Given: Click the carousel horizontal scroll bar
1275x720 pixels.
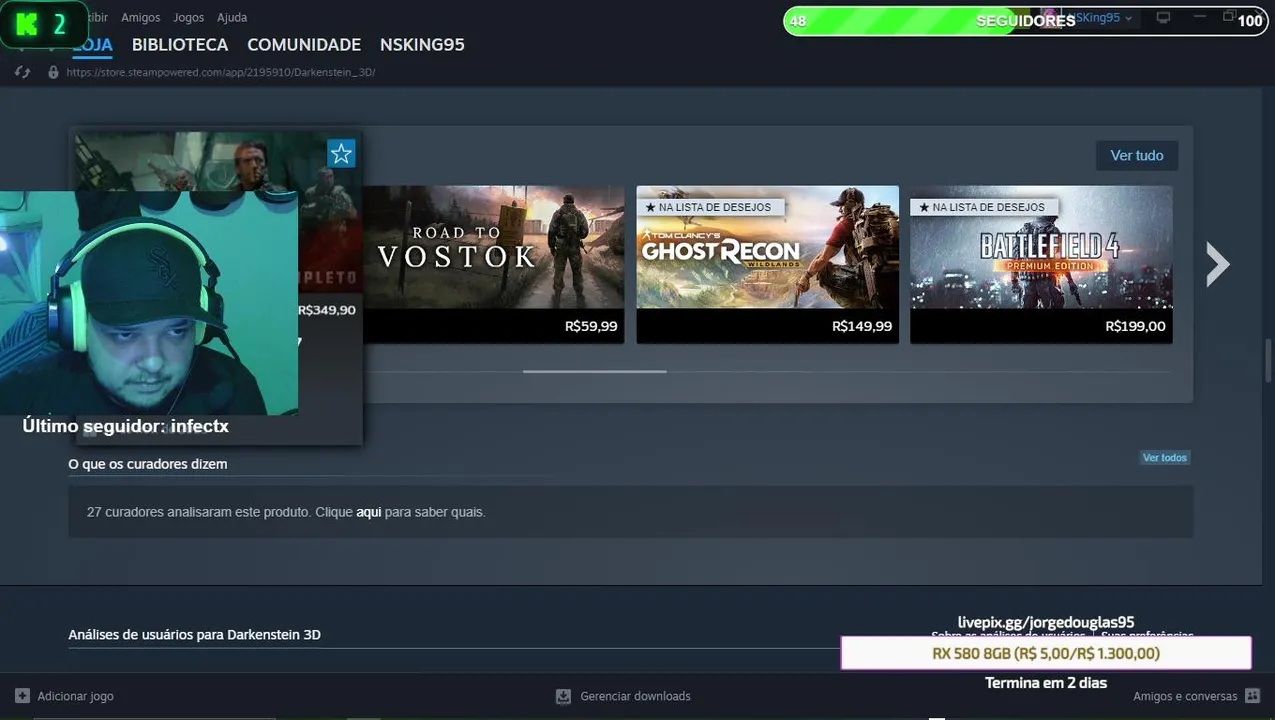Looking at the screenshot, I should coord(594,371).
